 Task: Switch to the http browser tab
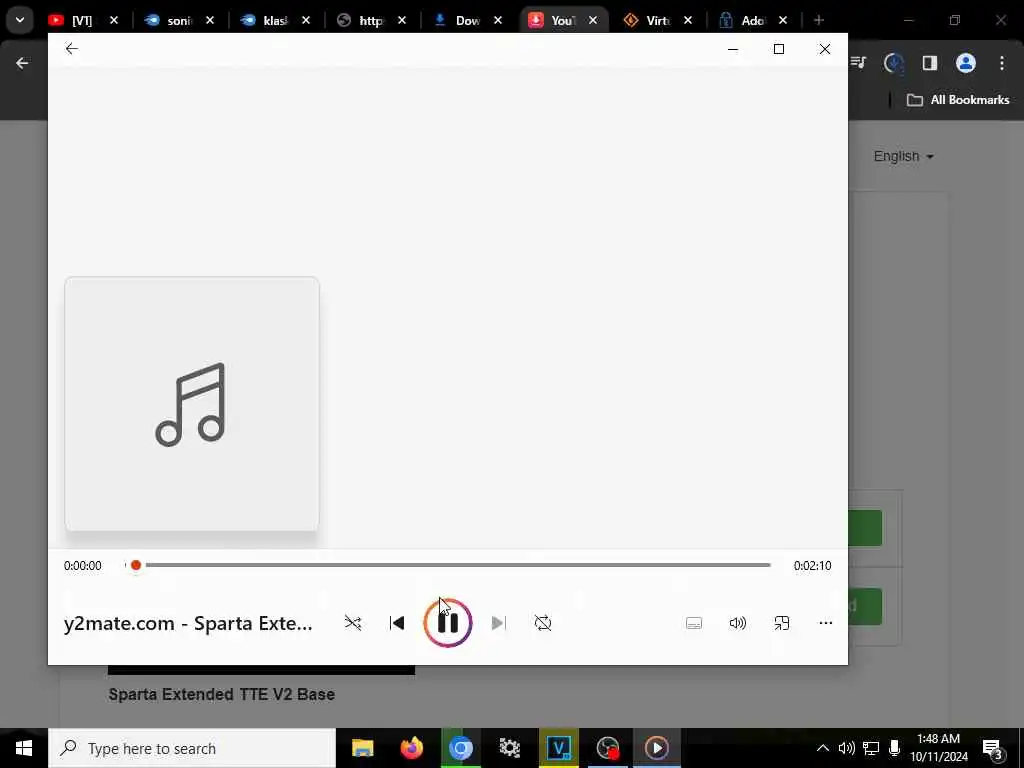360,20
